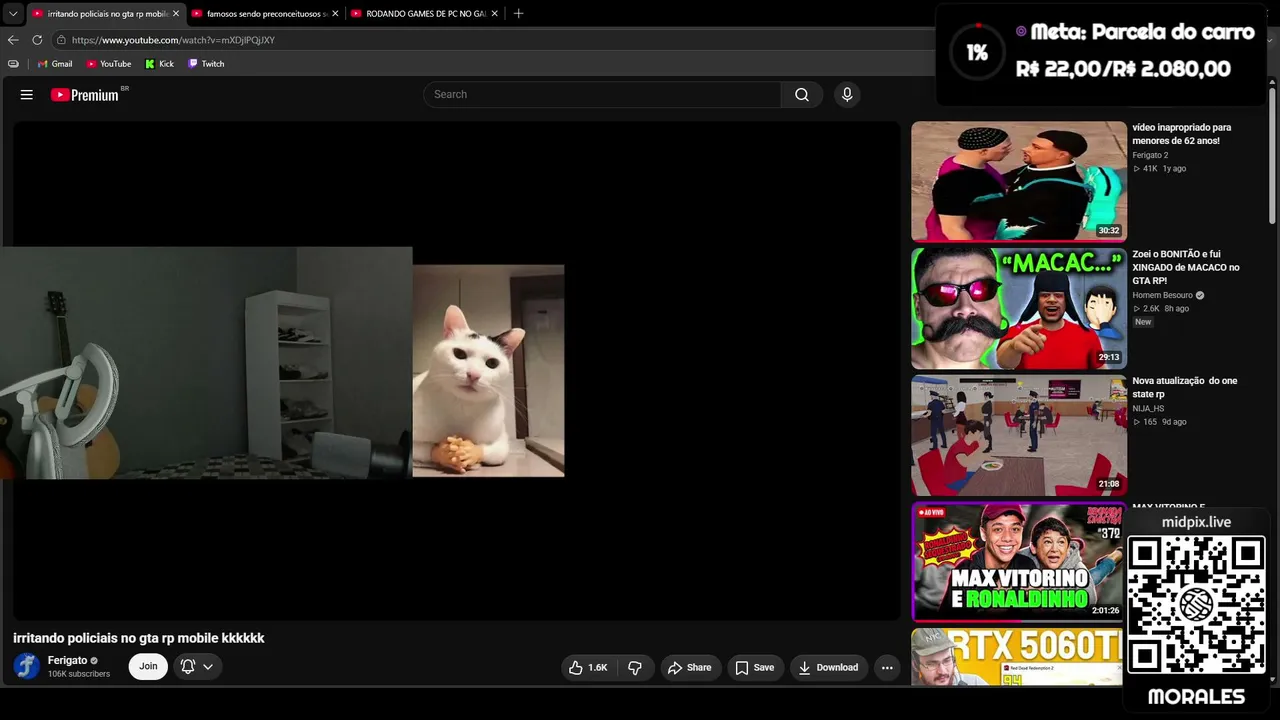Open the 29:13 'MACAC...' thumbnail
The width and height of the screenshot is (1280, 720).
tap(1019, 308)
